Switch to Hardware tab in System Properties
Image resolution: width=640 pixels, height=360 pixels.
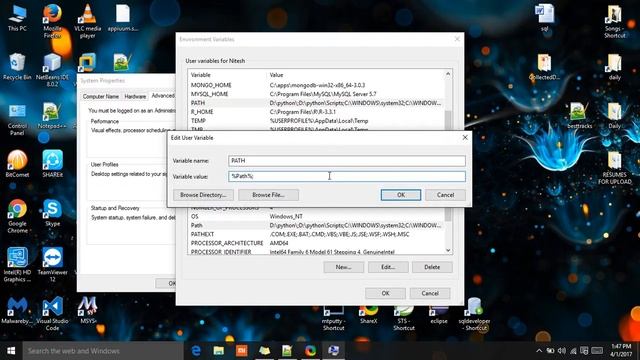135,97
